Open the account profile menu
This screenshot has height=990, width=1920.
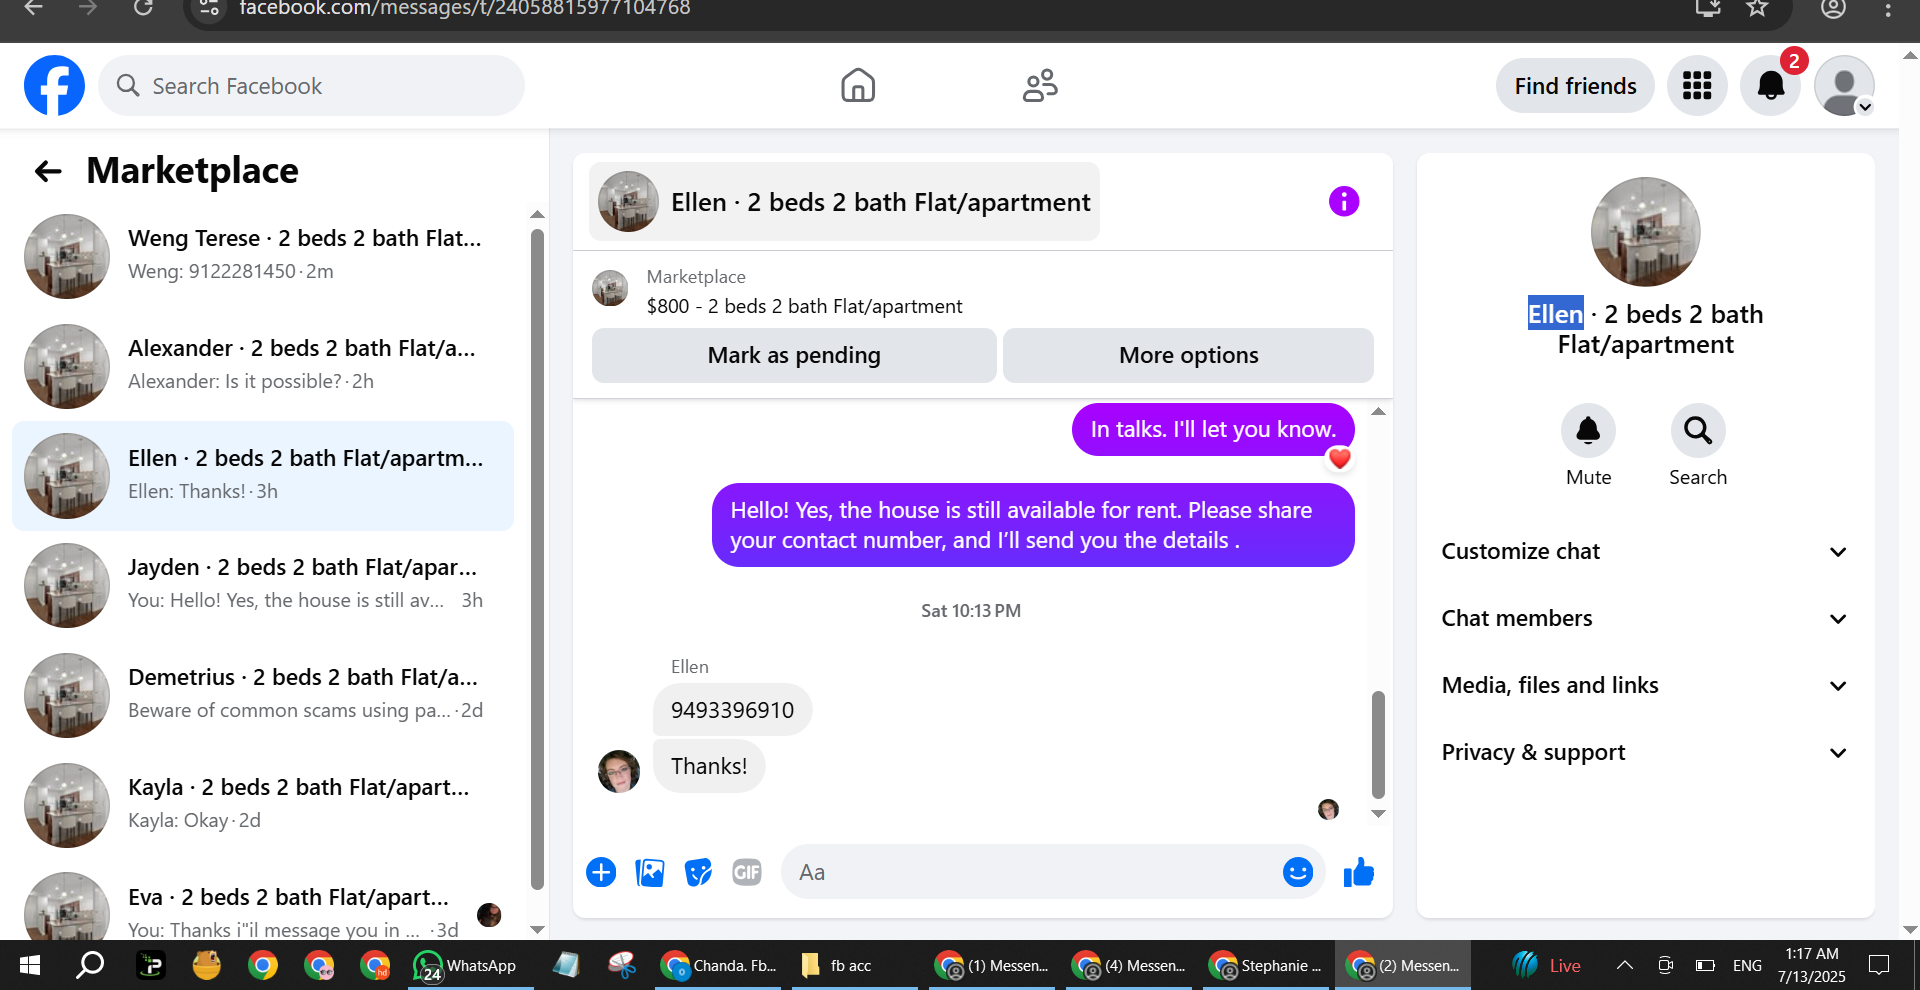(1844, 86)
